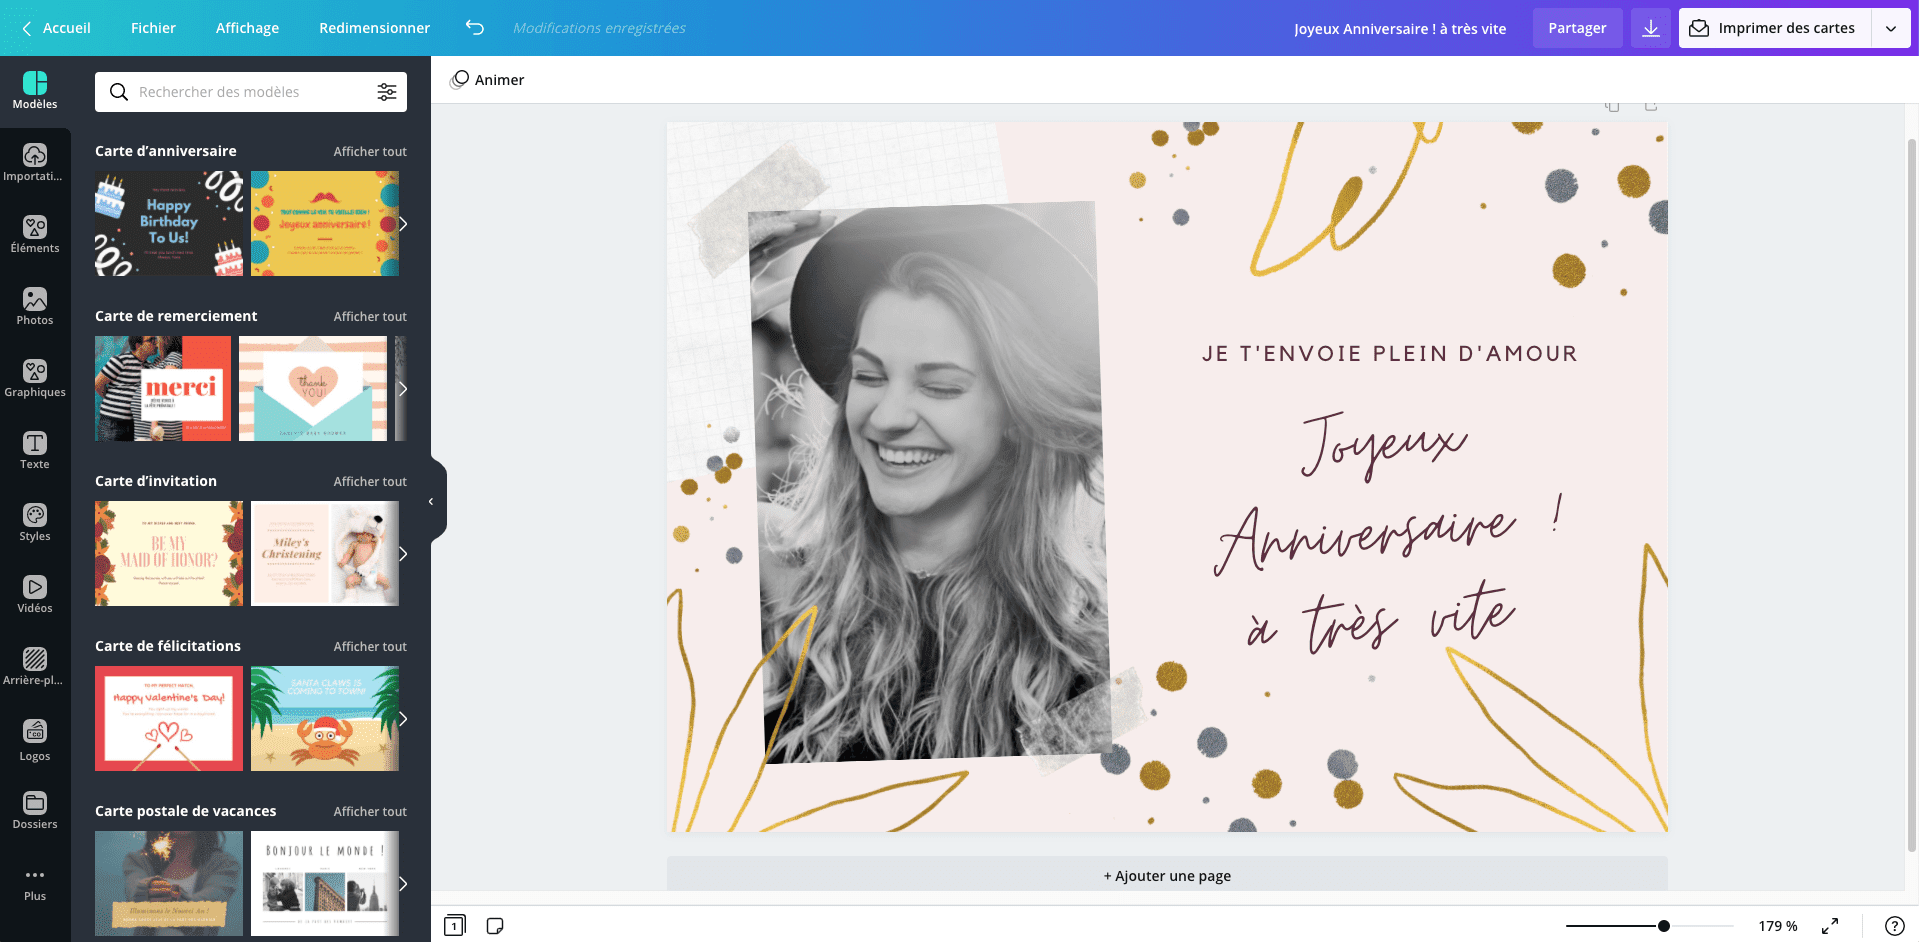This screenshot has height=942, width=1919.
Task: Click the Partager button
Action: [1577, 28]
